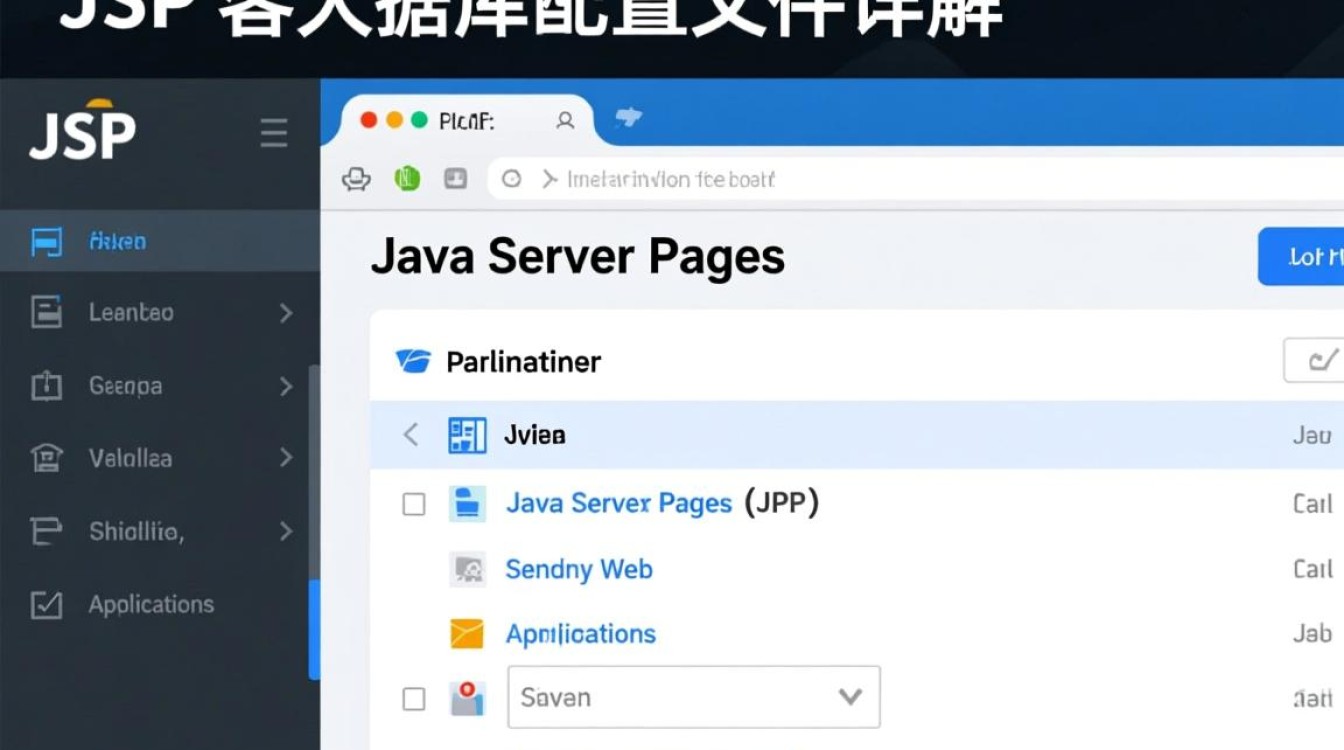Click the green extension icon near address bar

[x=406, y=178]
